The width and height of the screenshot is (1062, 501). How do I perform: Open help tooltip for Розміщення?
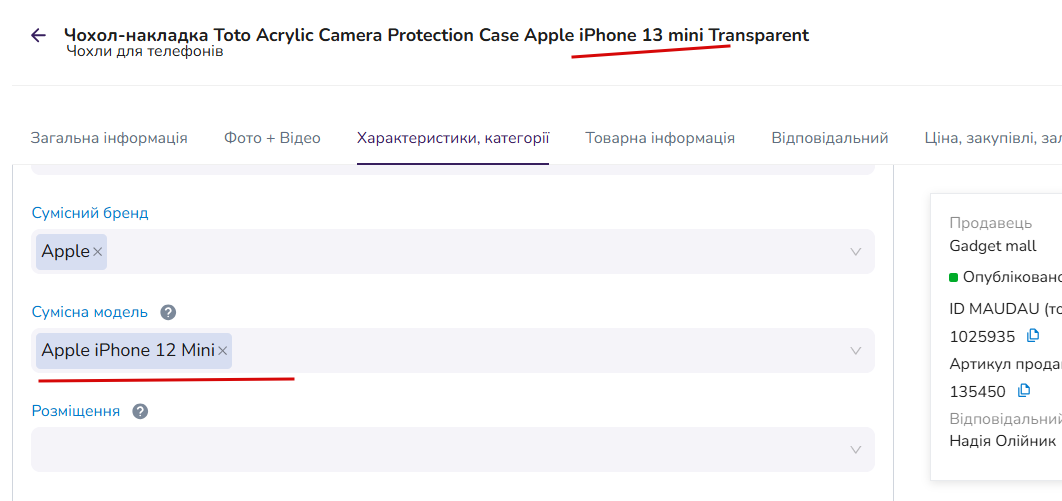(x=140, y=412)
